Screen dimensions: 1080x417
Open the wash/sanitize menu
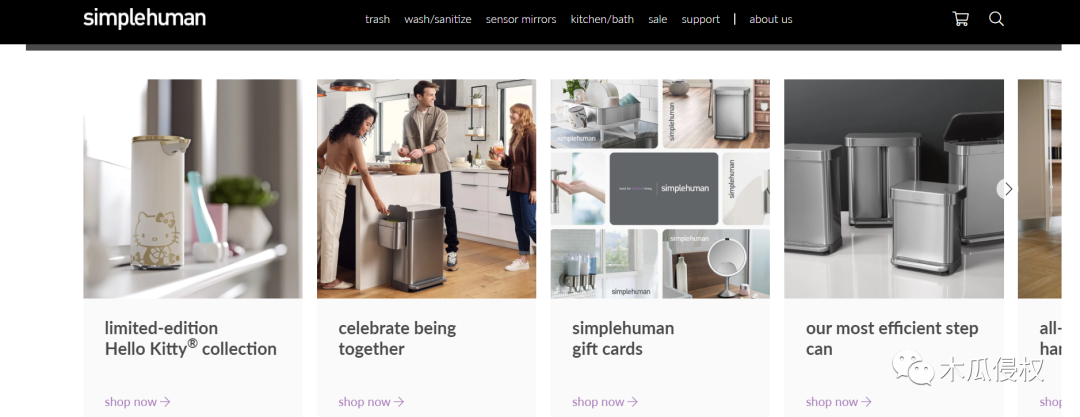[x=438, y=19]
